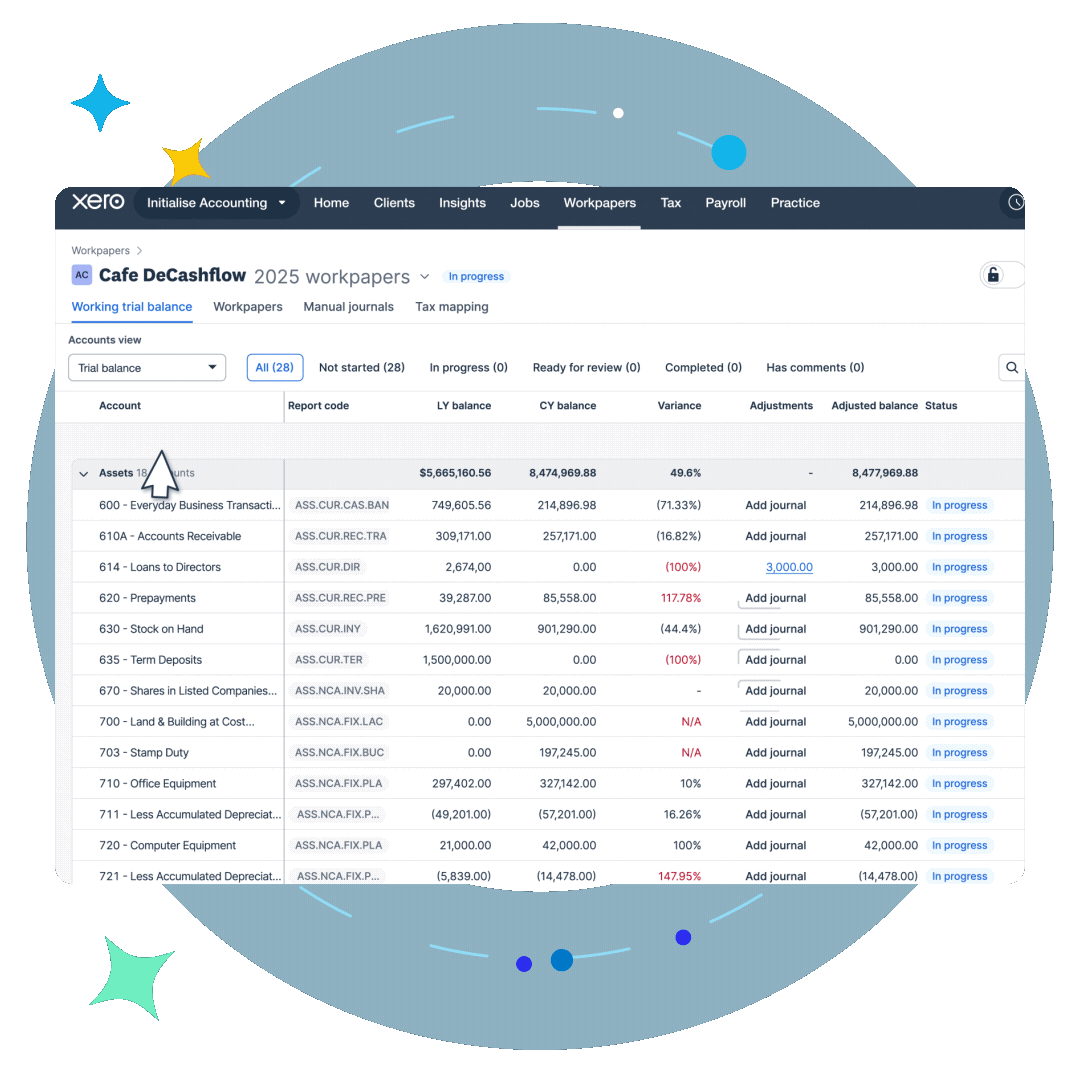Click In progress status badge for Prepayments

click(958, 598)
